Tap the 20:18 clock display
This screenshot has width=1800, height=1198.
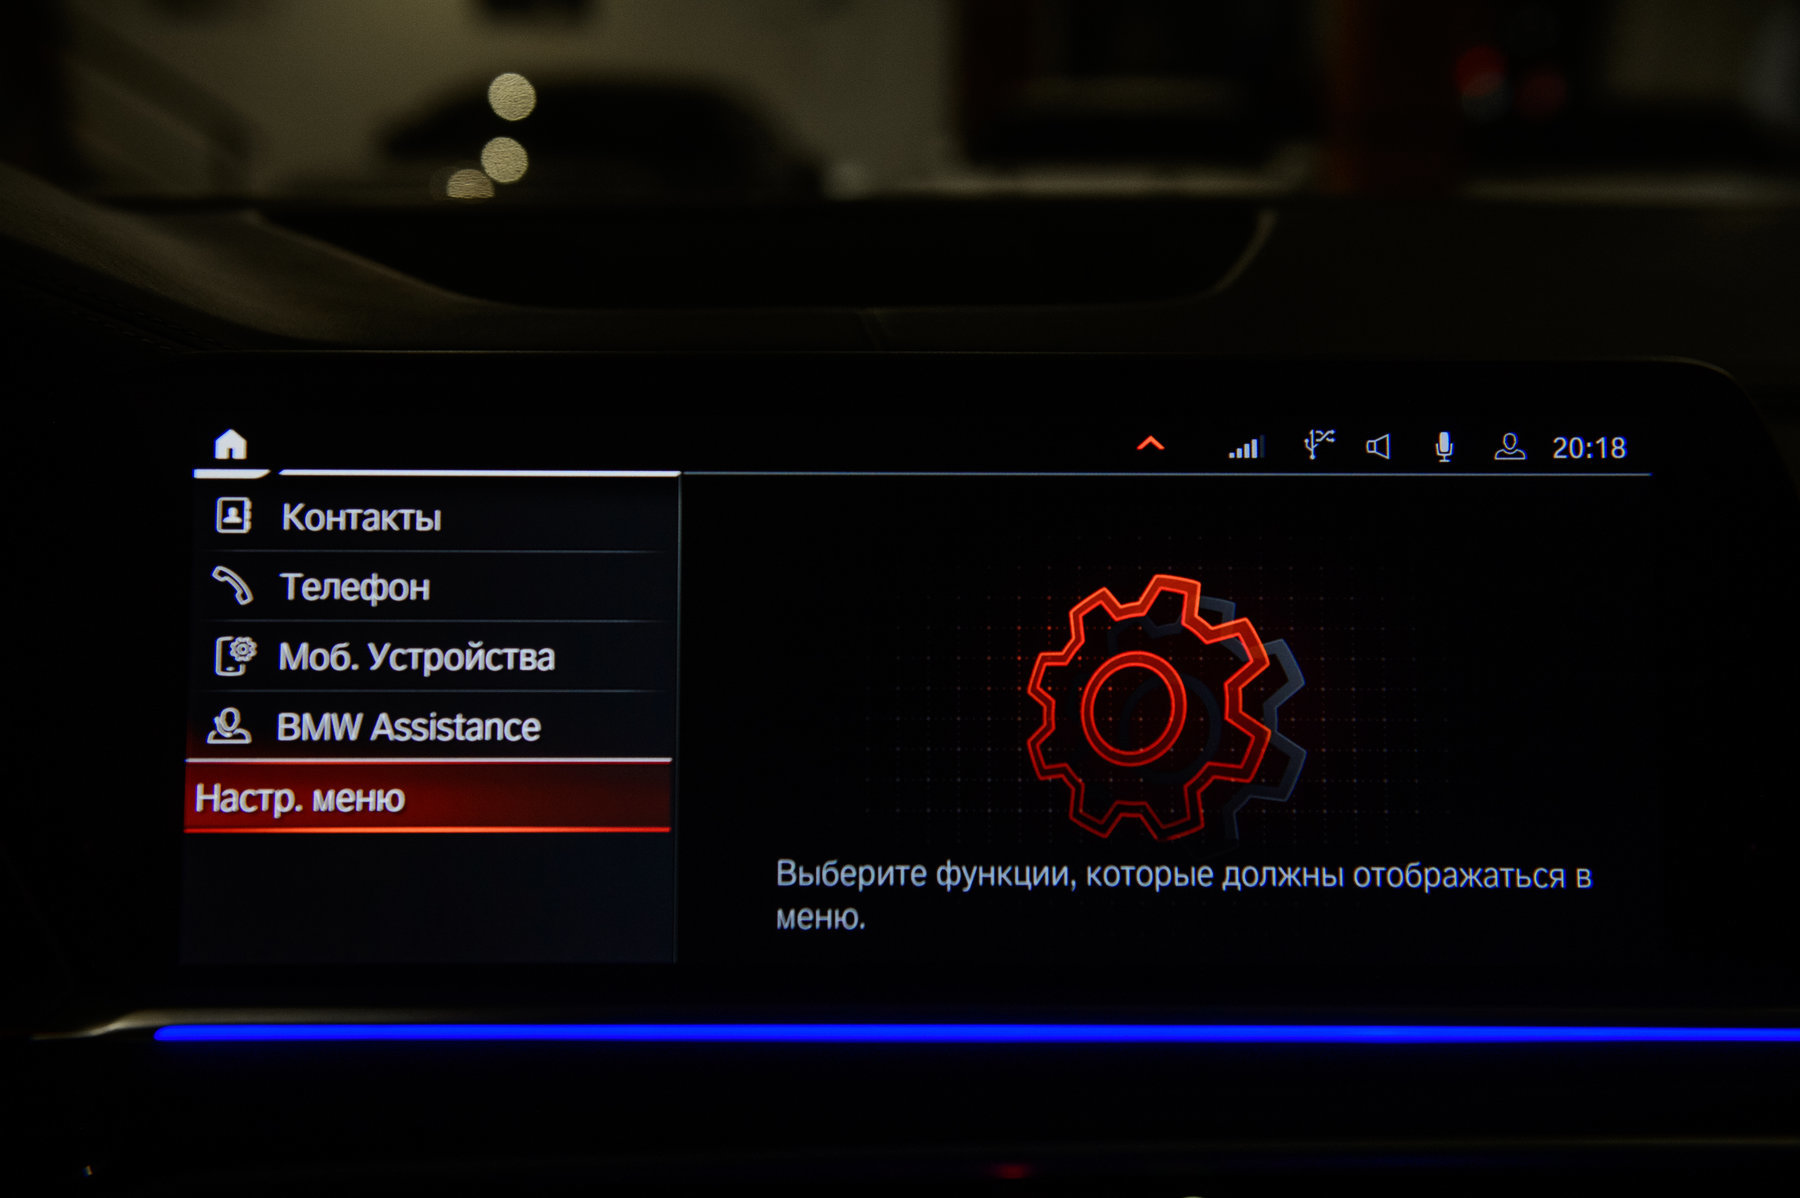pos(1588,448)
